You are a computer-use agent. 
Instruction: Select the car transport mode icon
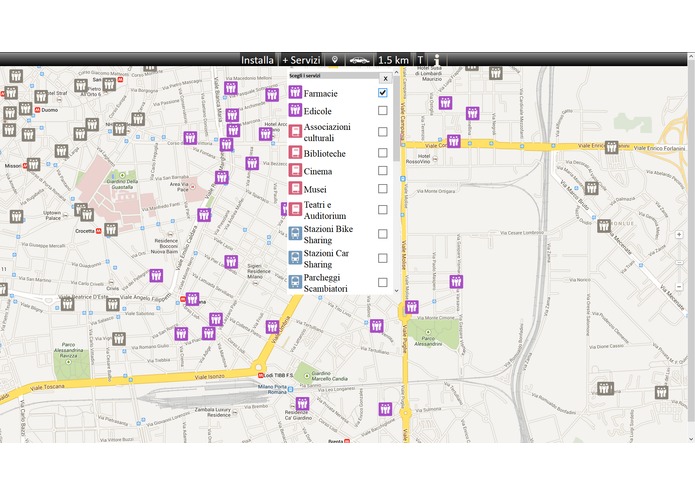click(x=359, y=60)
